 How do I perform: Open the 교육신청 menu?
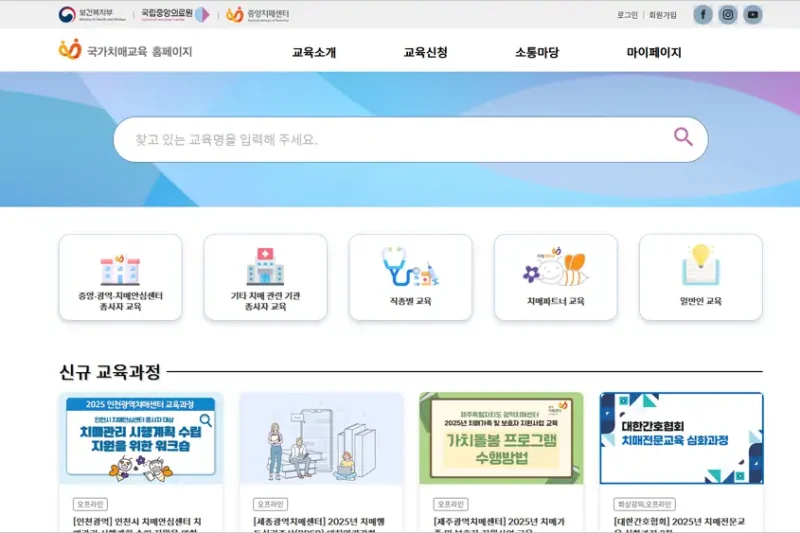425,52
